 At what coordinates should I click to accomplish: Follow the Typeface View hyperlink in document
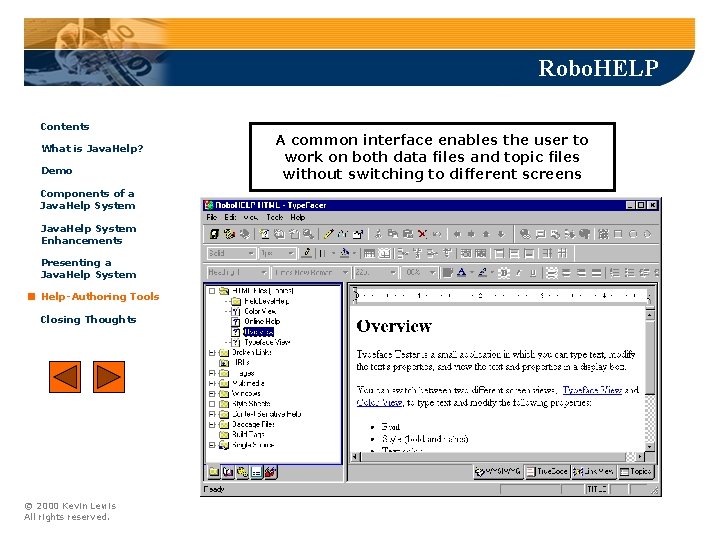[592, 390]
